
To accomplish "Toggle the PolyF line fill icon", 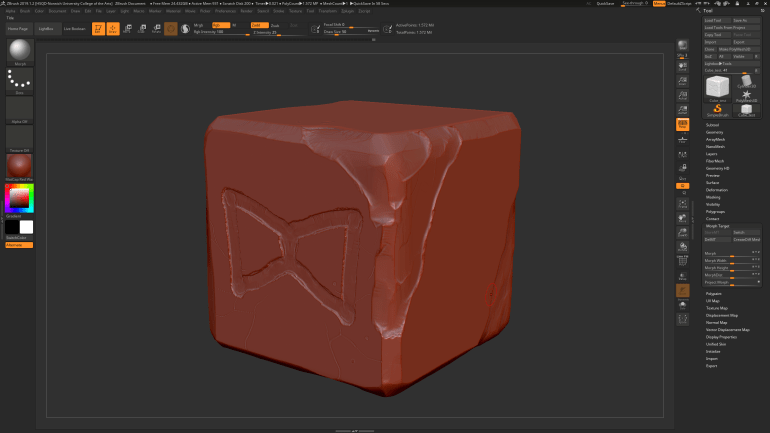I will [683, 260].
